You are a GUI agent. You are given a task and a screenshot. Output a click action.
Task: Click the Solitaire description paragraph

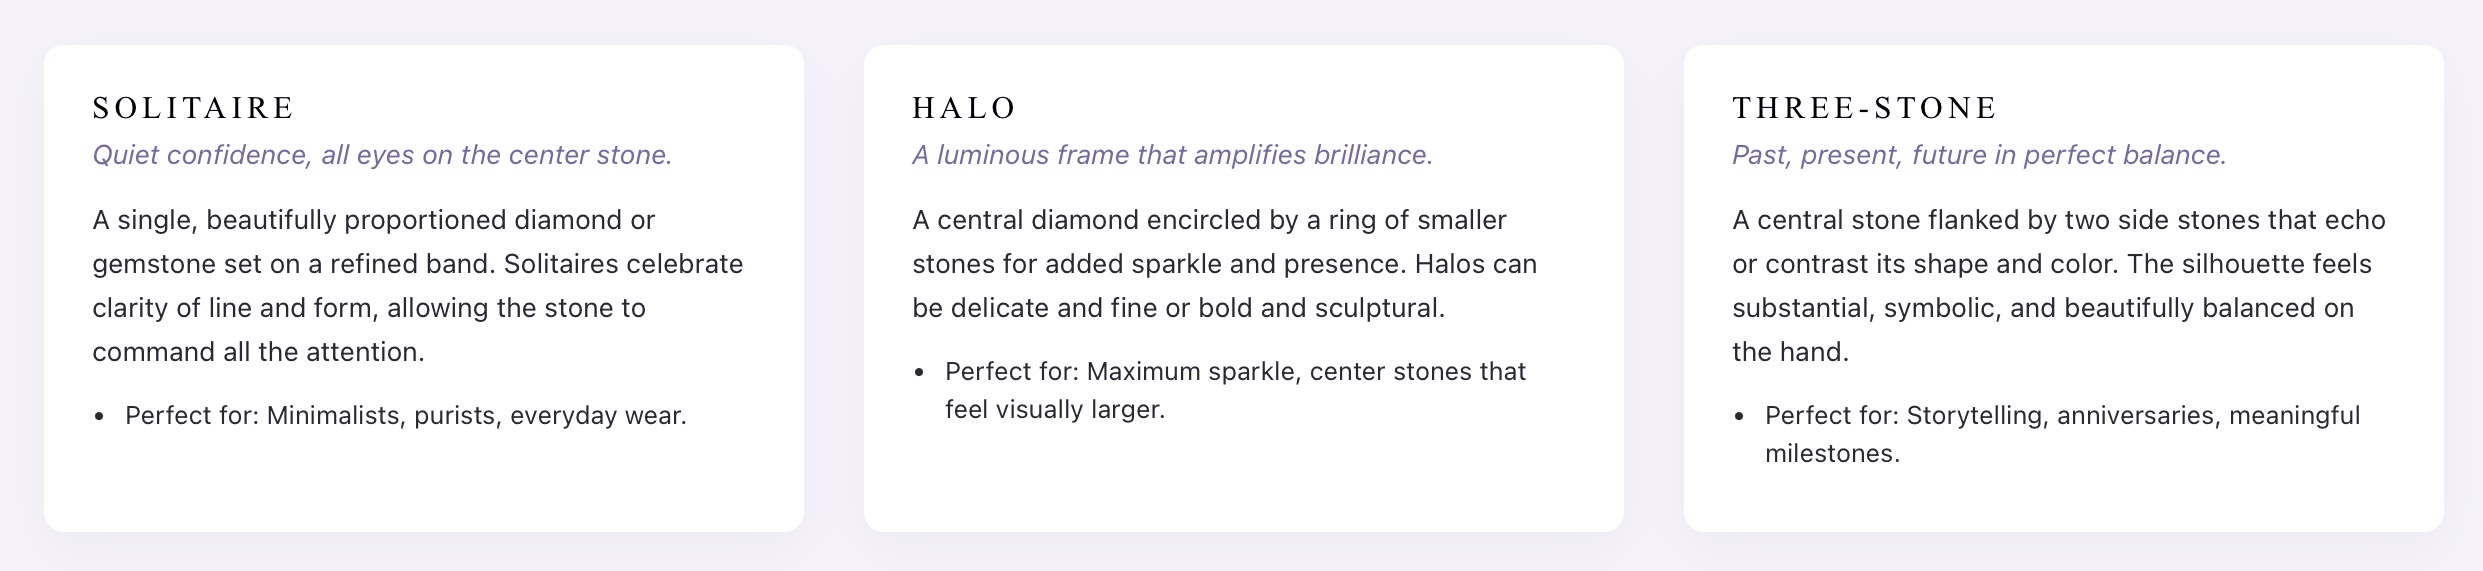coord(418,286)
